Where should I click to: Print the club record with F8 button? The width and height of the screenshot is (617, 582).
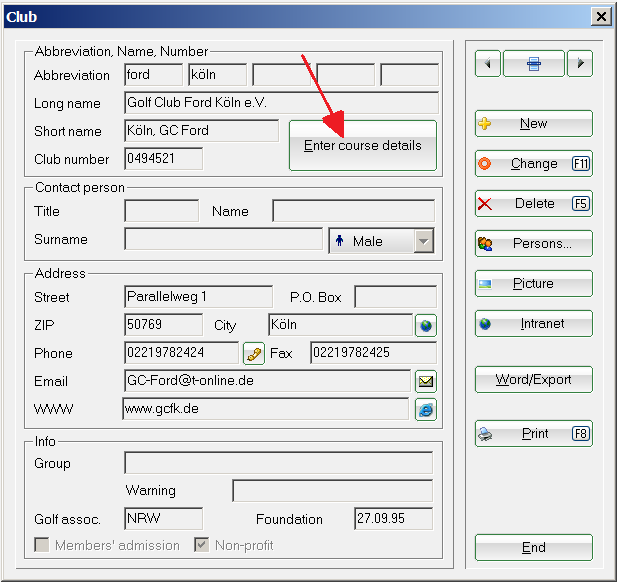[x=534, y=434]
